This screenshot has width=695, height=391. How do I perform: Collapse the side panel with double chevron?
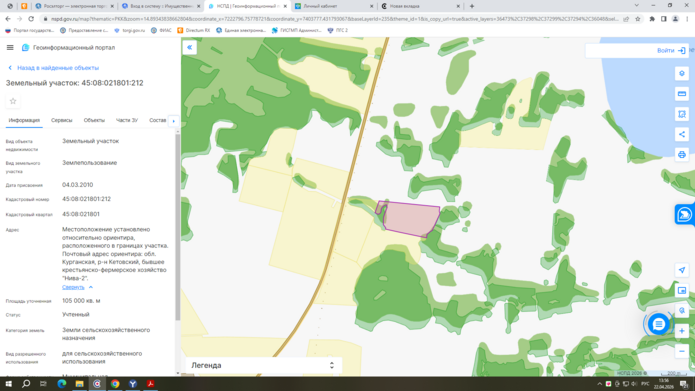[189, 47]
